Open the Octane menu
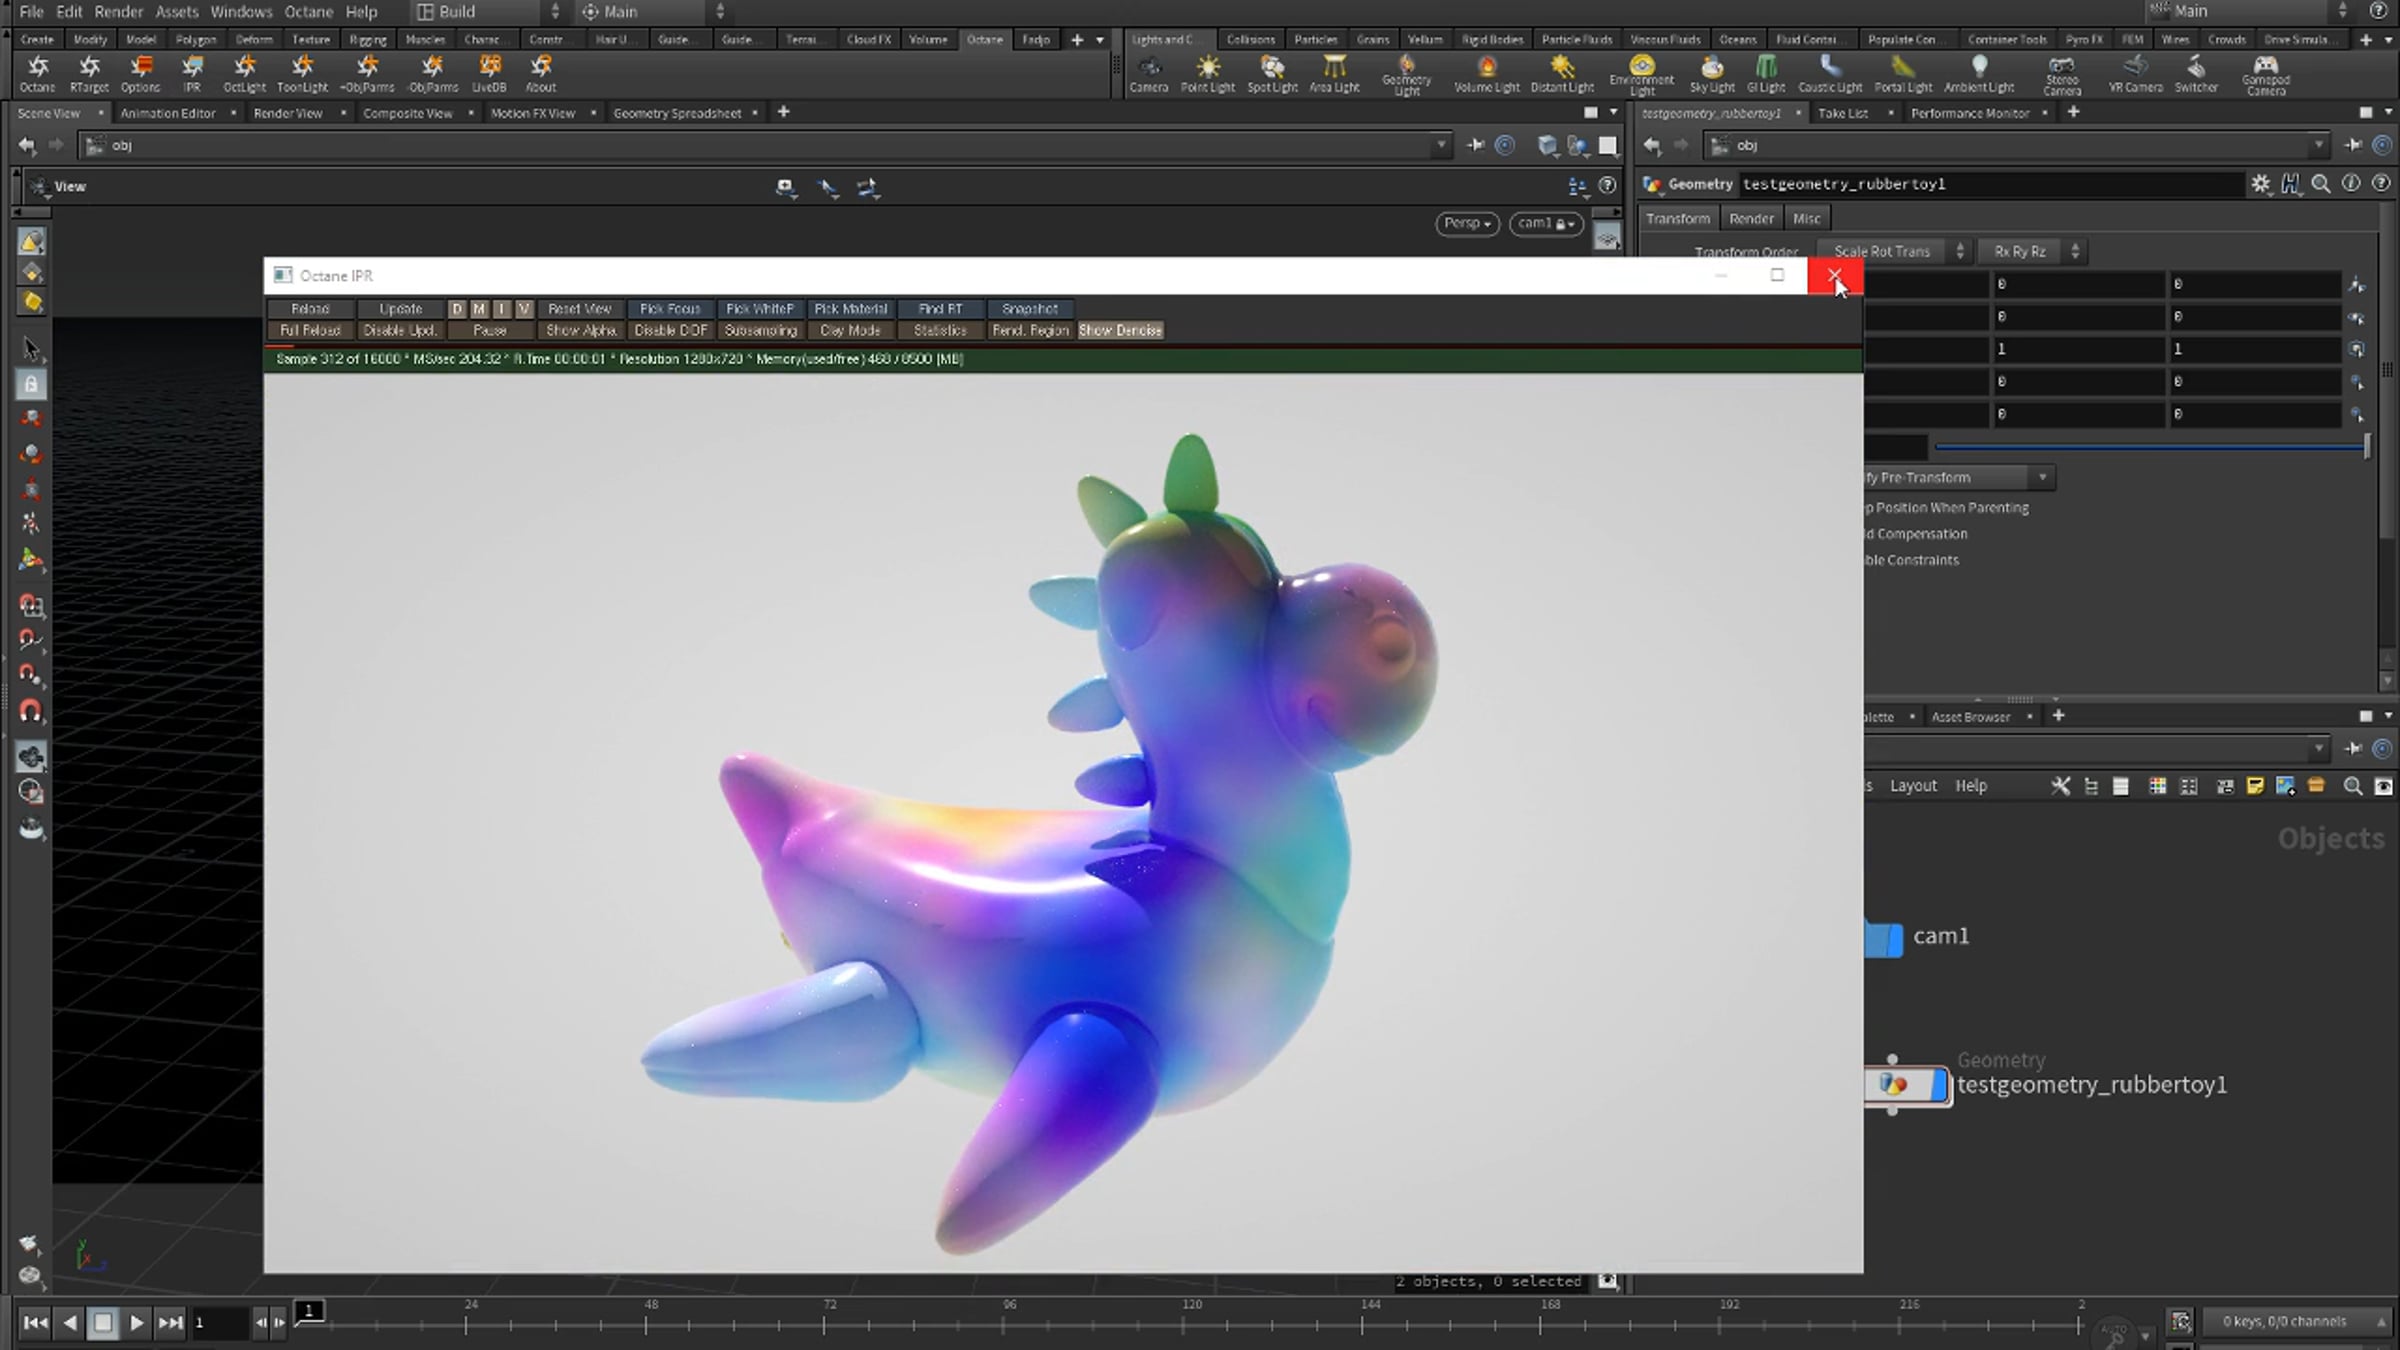2400x1350 pixels. coord(309,12)
